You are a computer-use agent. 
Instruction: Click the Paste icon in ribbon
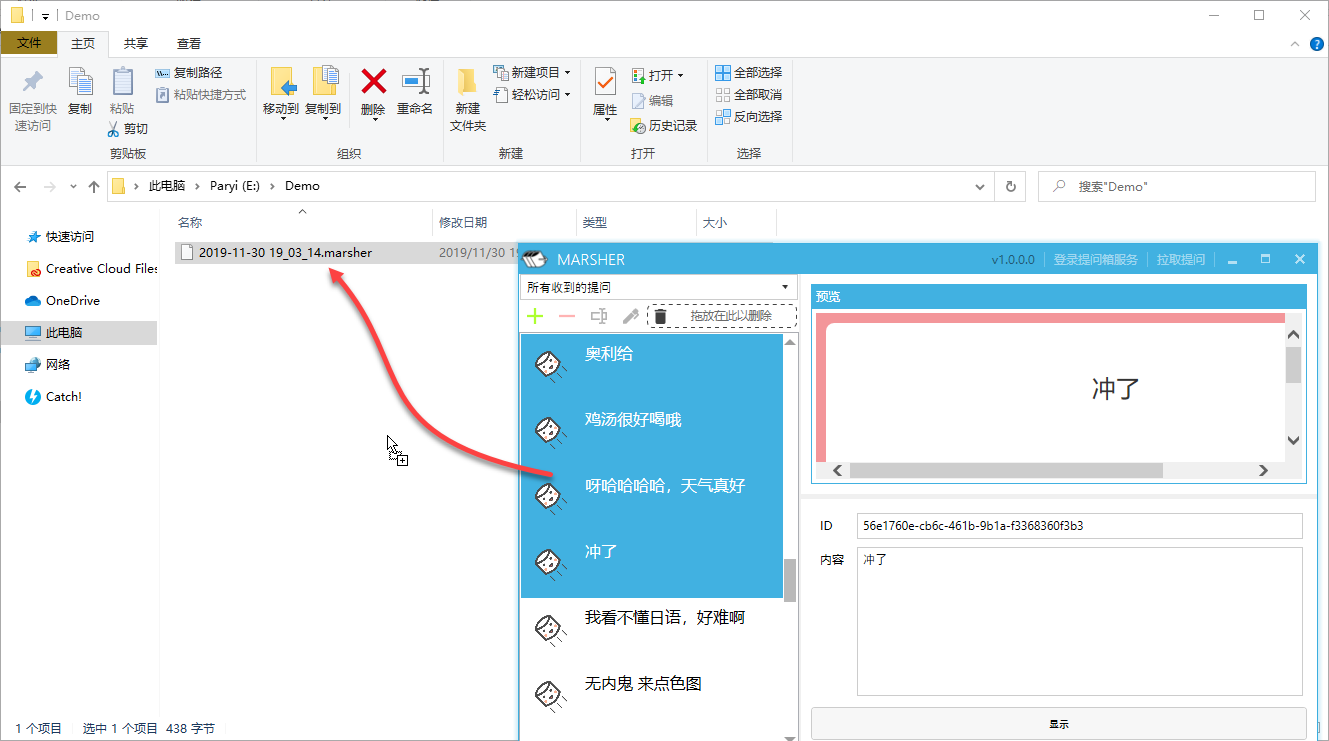[122, 82]
